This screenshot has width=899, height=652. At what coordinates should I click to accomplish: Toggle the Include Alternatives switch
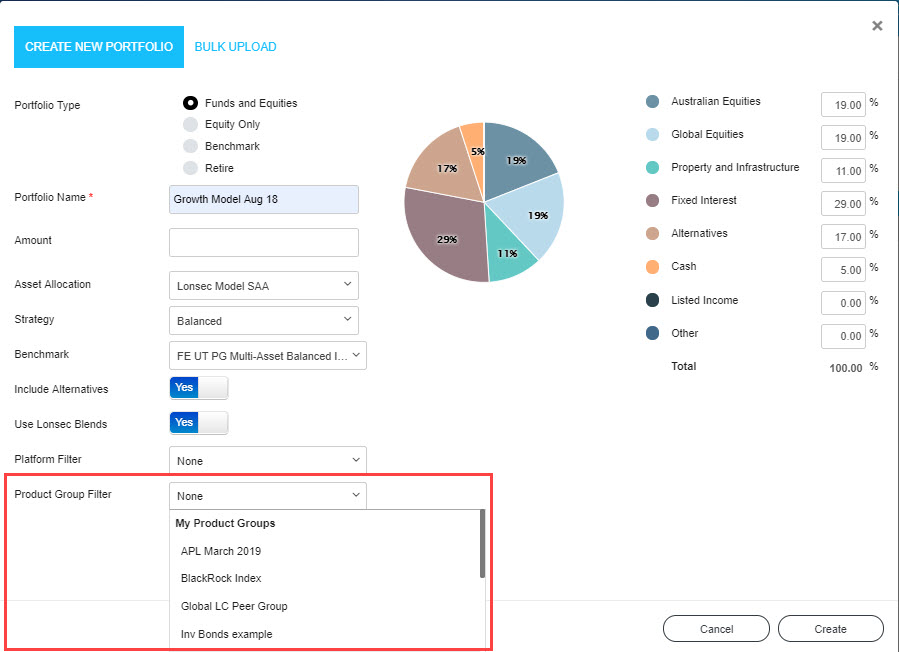tap(199, 388)
